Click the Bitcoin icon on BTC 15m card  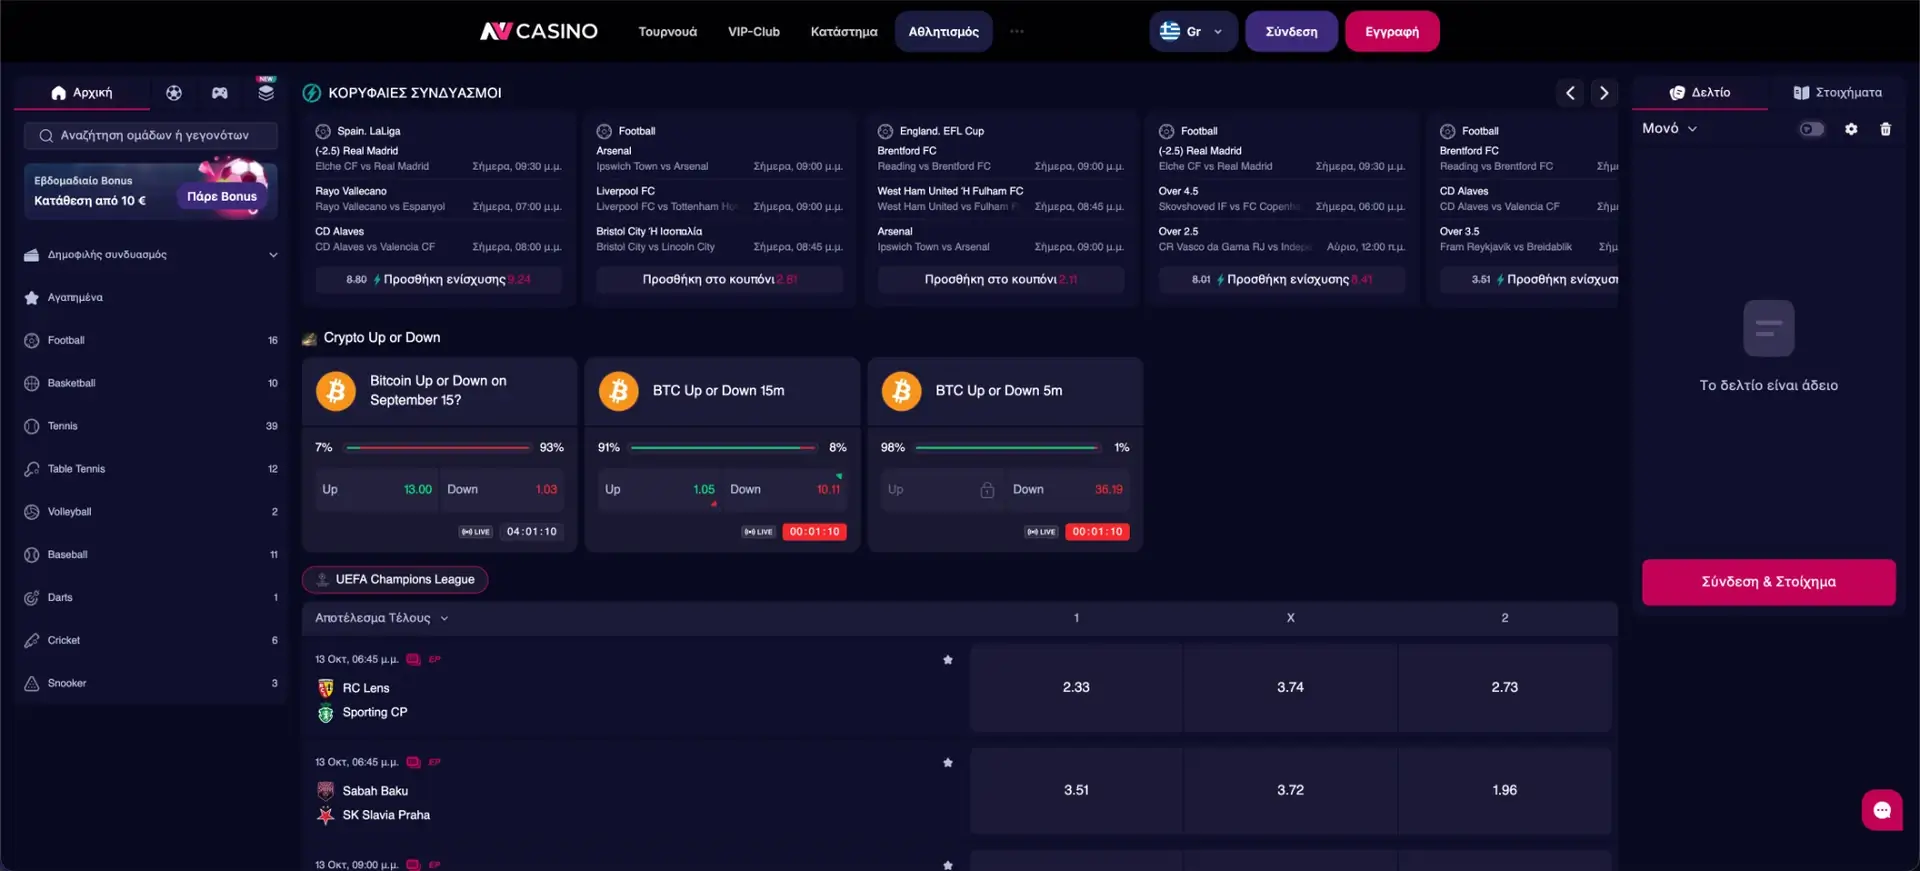click(x=619, y=391)
